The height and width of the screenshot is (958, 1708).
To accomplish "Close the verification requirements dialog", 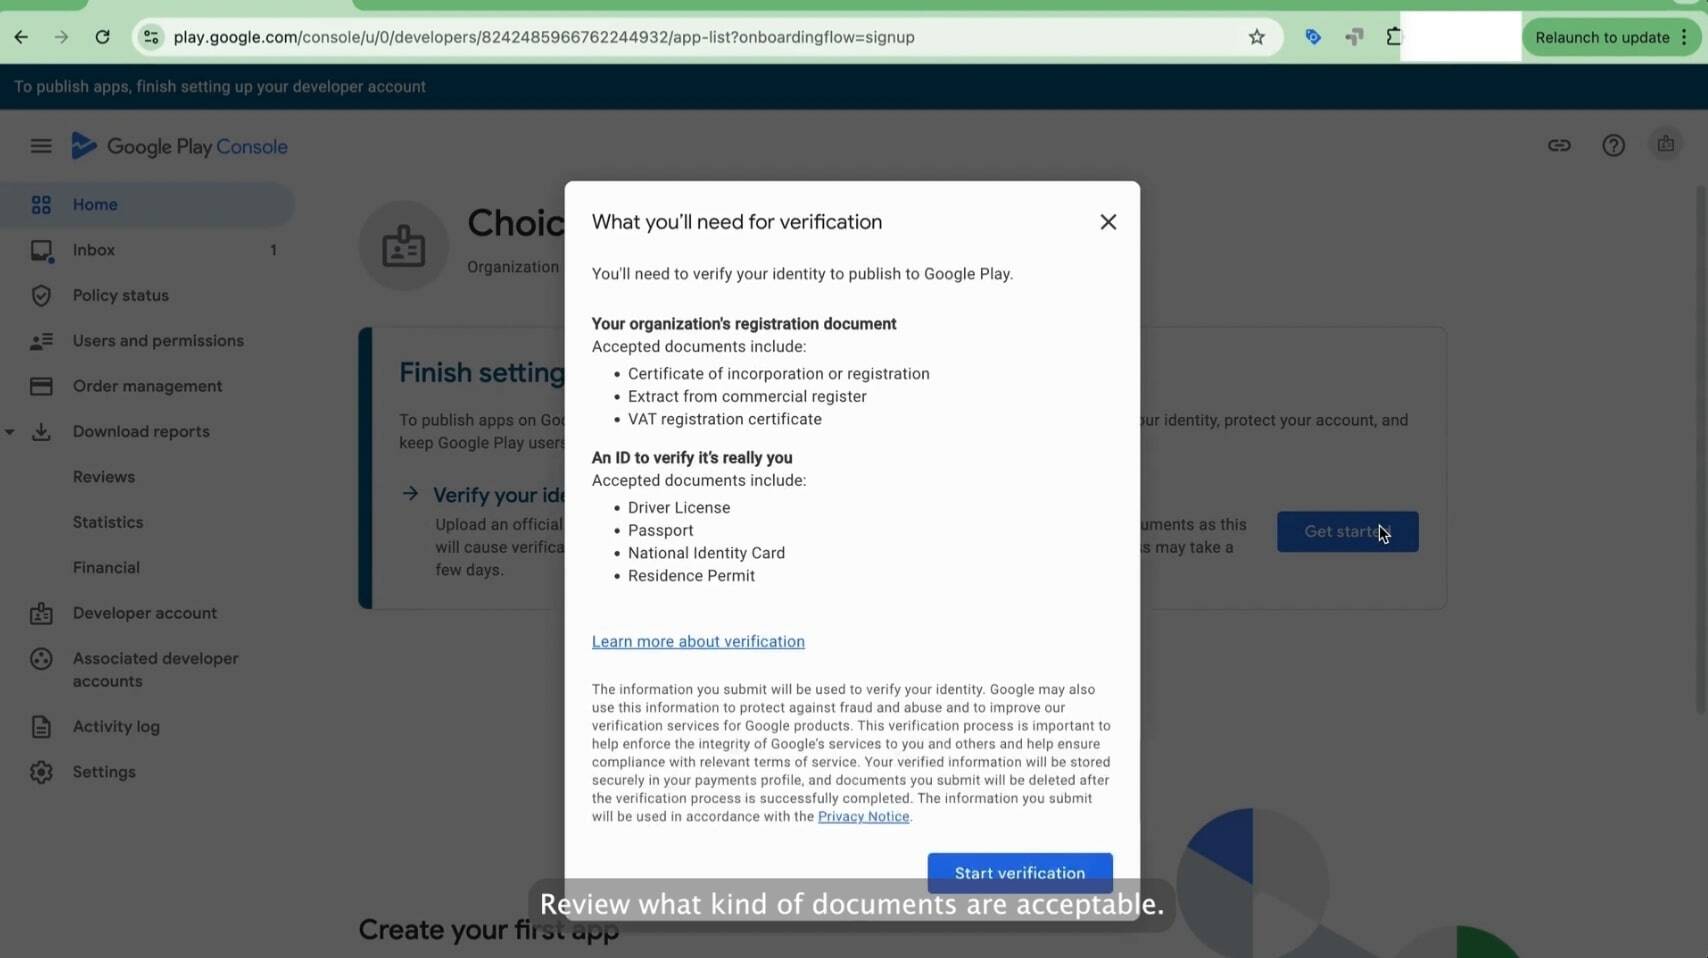I will [1108, 221].
